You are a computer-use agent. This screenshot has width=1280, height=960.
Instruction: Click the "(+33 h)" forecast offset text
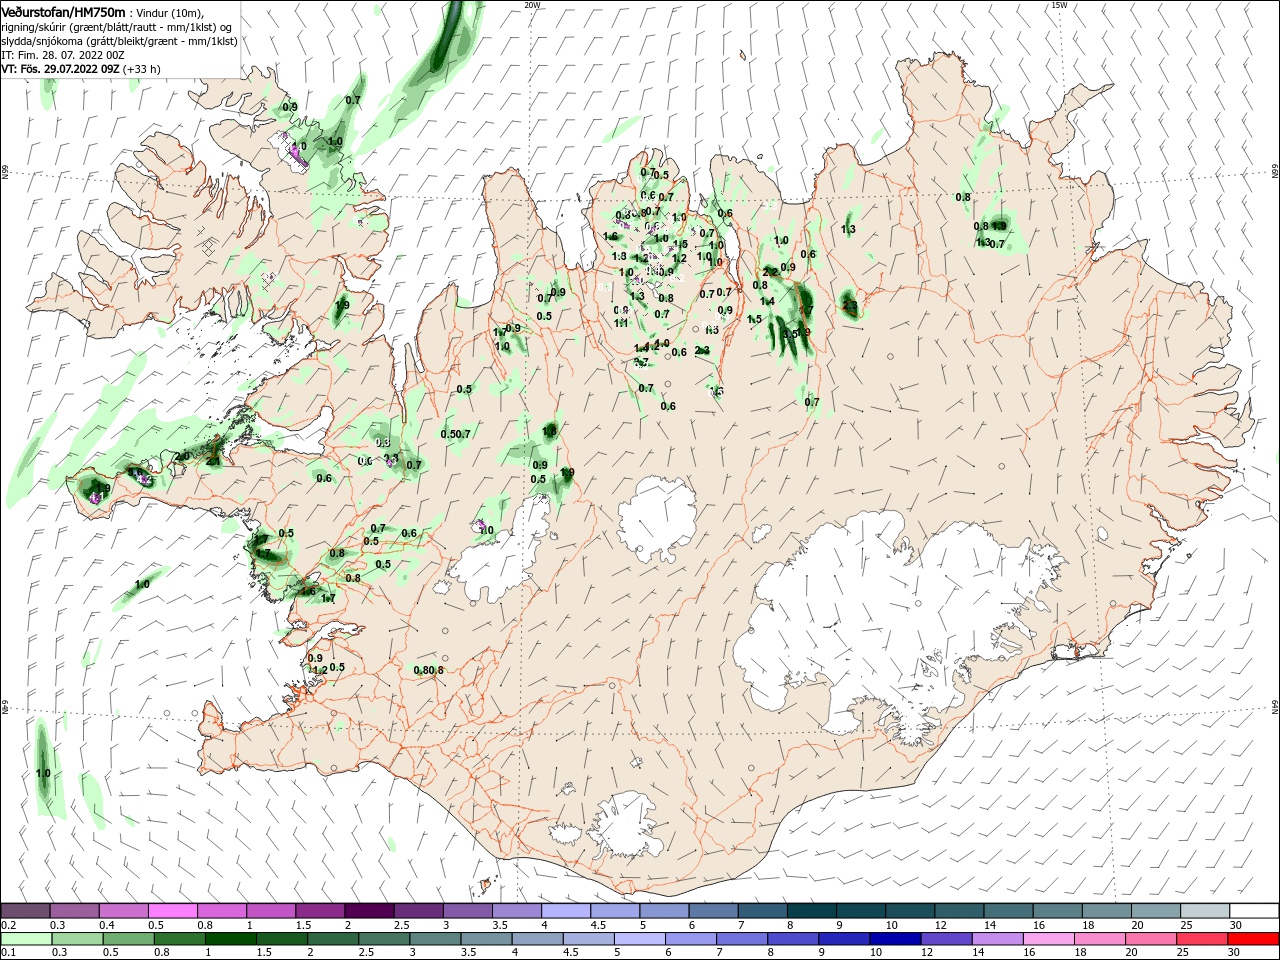click(x=142, y=69)
